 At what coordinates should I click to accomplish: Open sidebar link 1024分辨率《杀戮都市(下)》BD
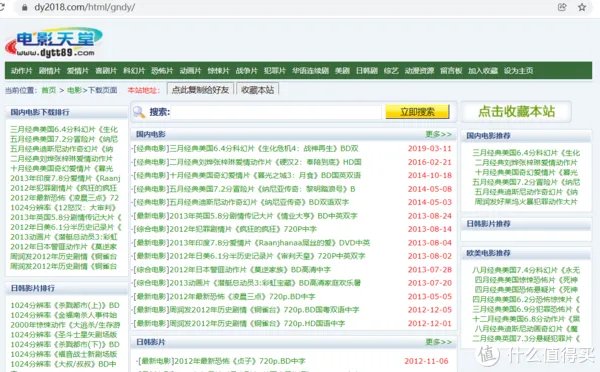[65, 344]
